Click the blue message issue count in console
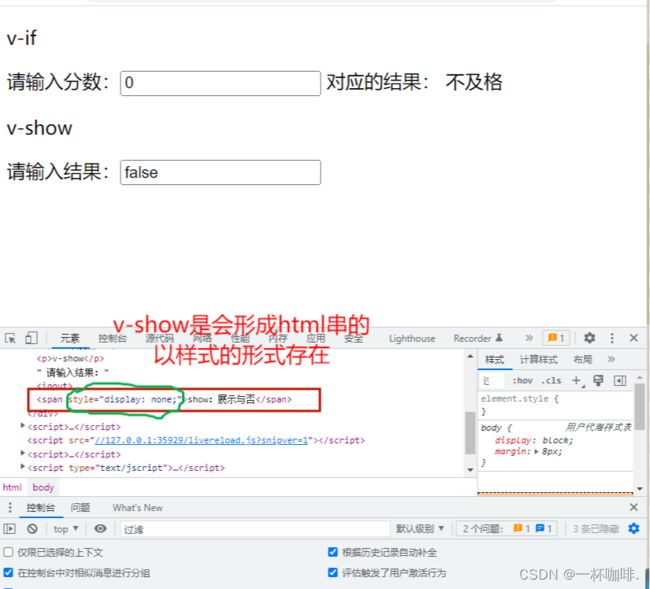The height and width of the screenshot is (589, 650). 543,528
